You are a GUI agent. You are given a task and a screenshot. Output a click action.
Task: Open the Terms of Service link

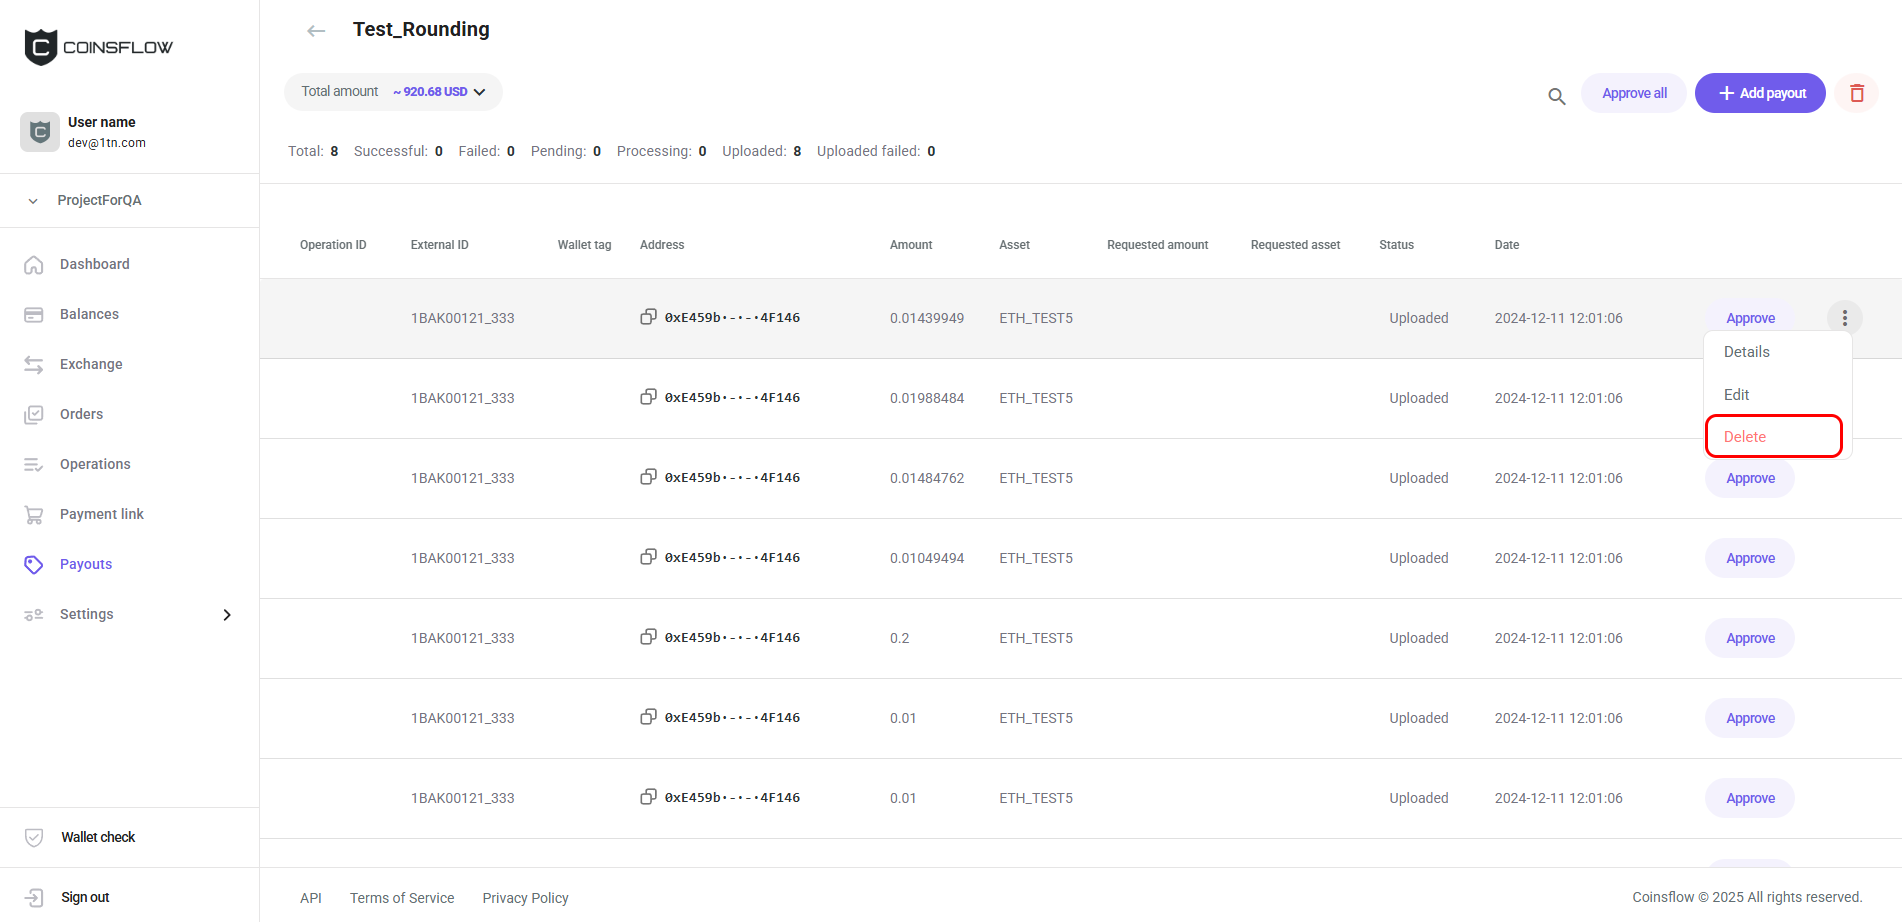(x=402, y=898)
